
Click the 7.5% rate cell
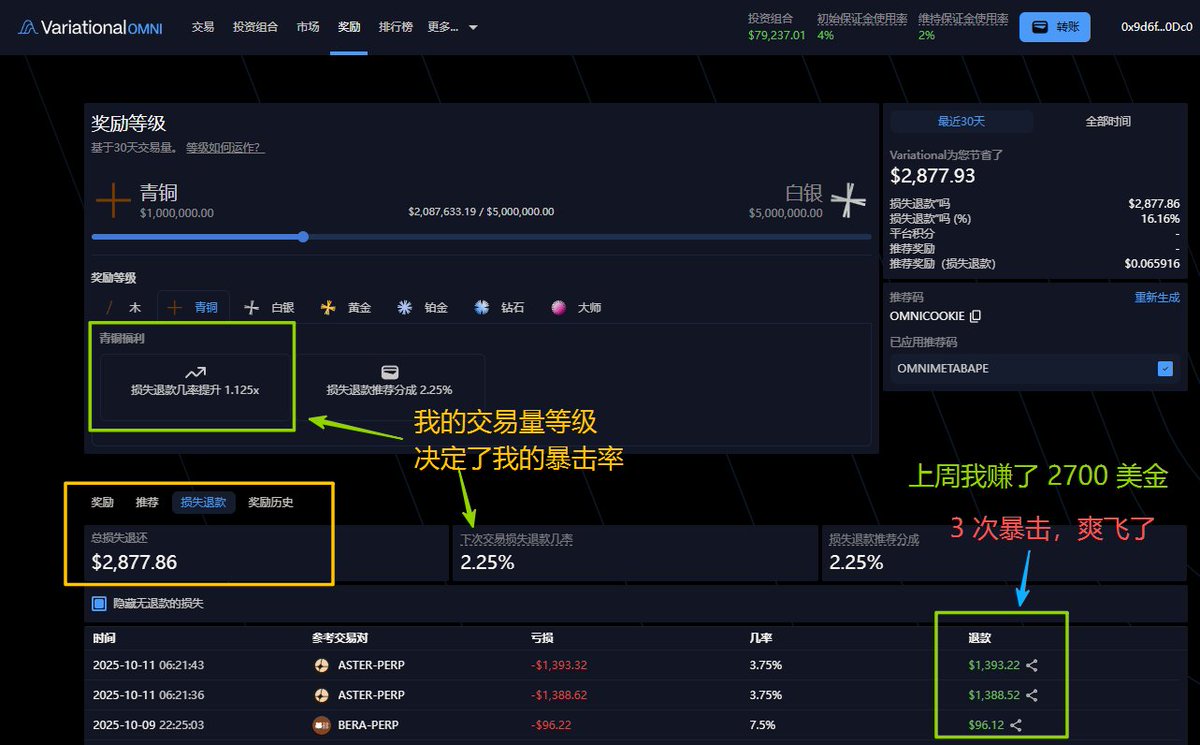(762, 725)
